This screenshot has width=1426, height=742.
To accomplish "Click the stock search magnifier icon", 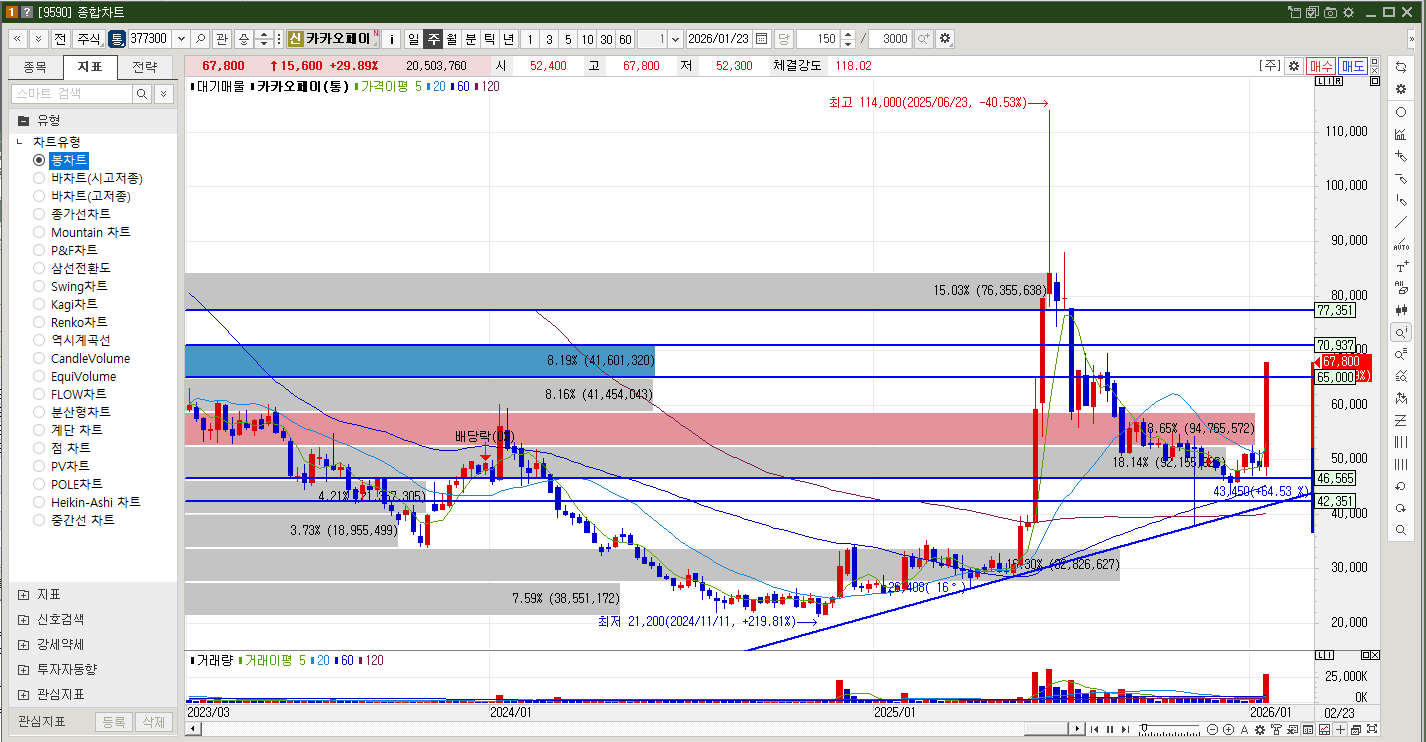I will click(x=201, y=39).
